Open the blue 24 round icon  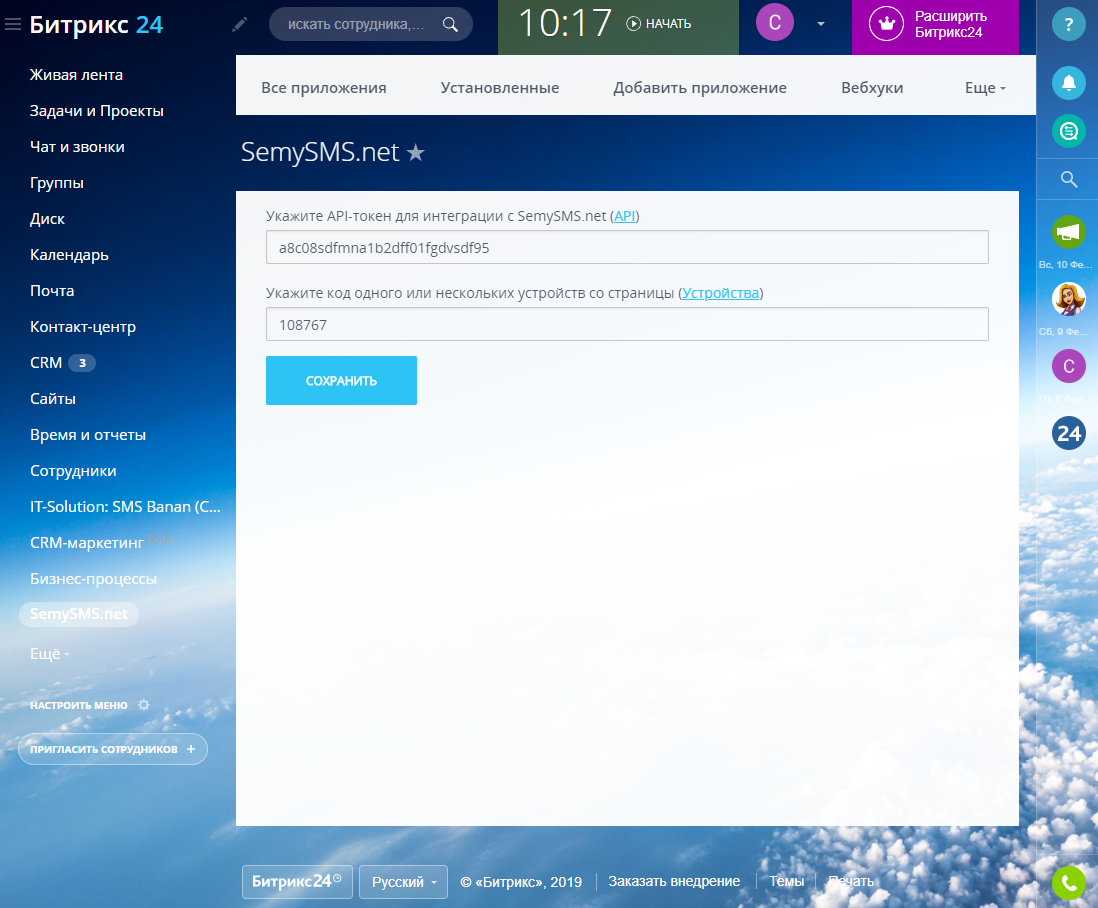[x=1069, y=433]
